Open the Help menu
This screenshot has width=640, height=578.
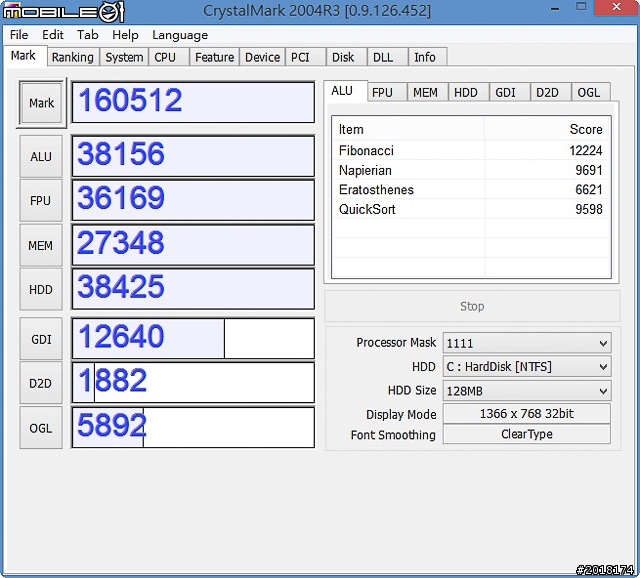[125, 35]
